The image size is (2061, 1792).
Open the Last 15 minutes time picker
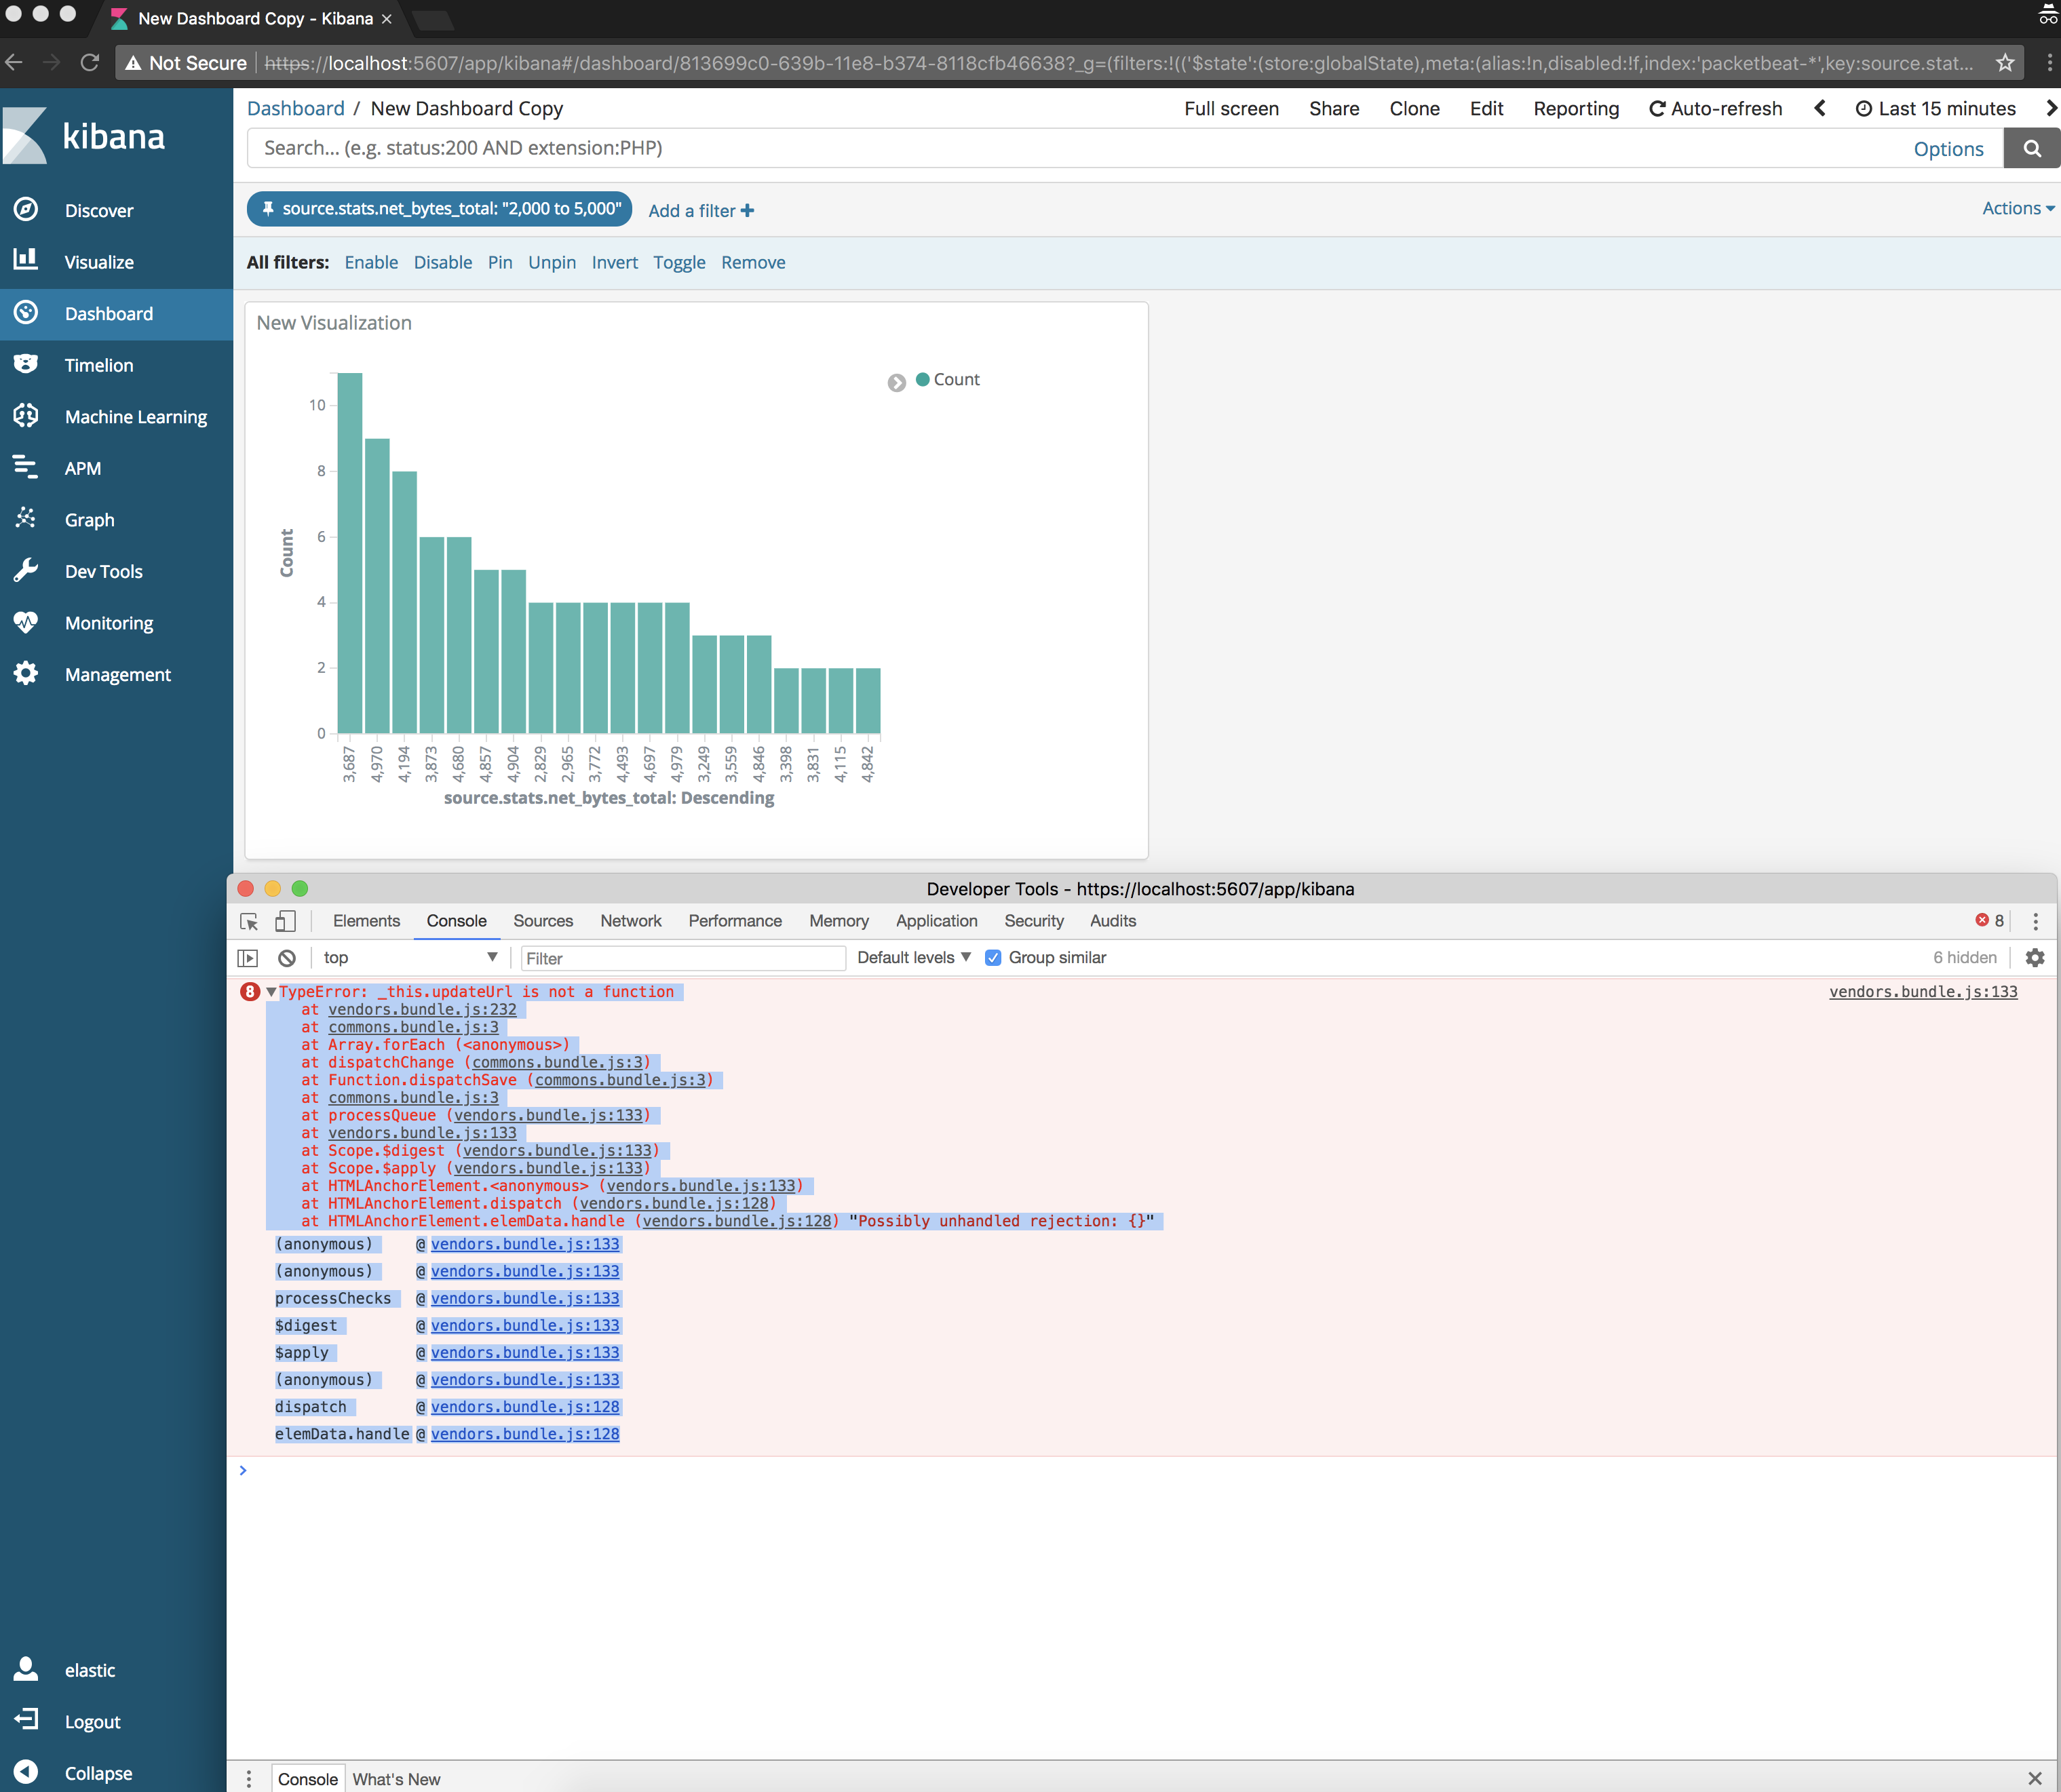pos(1936,108)
